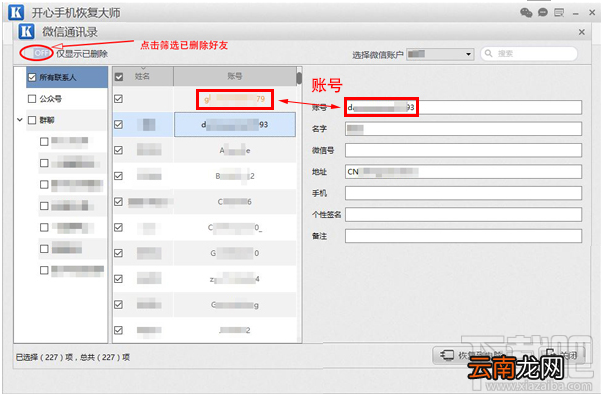Sort by the 账号 column header
Image resolution: width=601 pixels, height=396 pixels.
[235, 76]
